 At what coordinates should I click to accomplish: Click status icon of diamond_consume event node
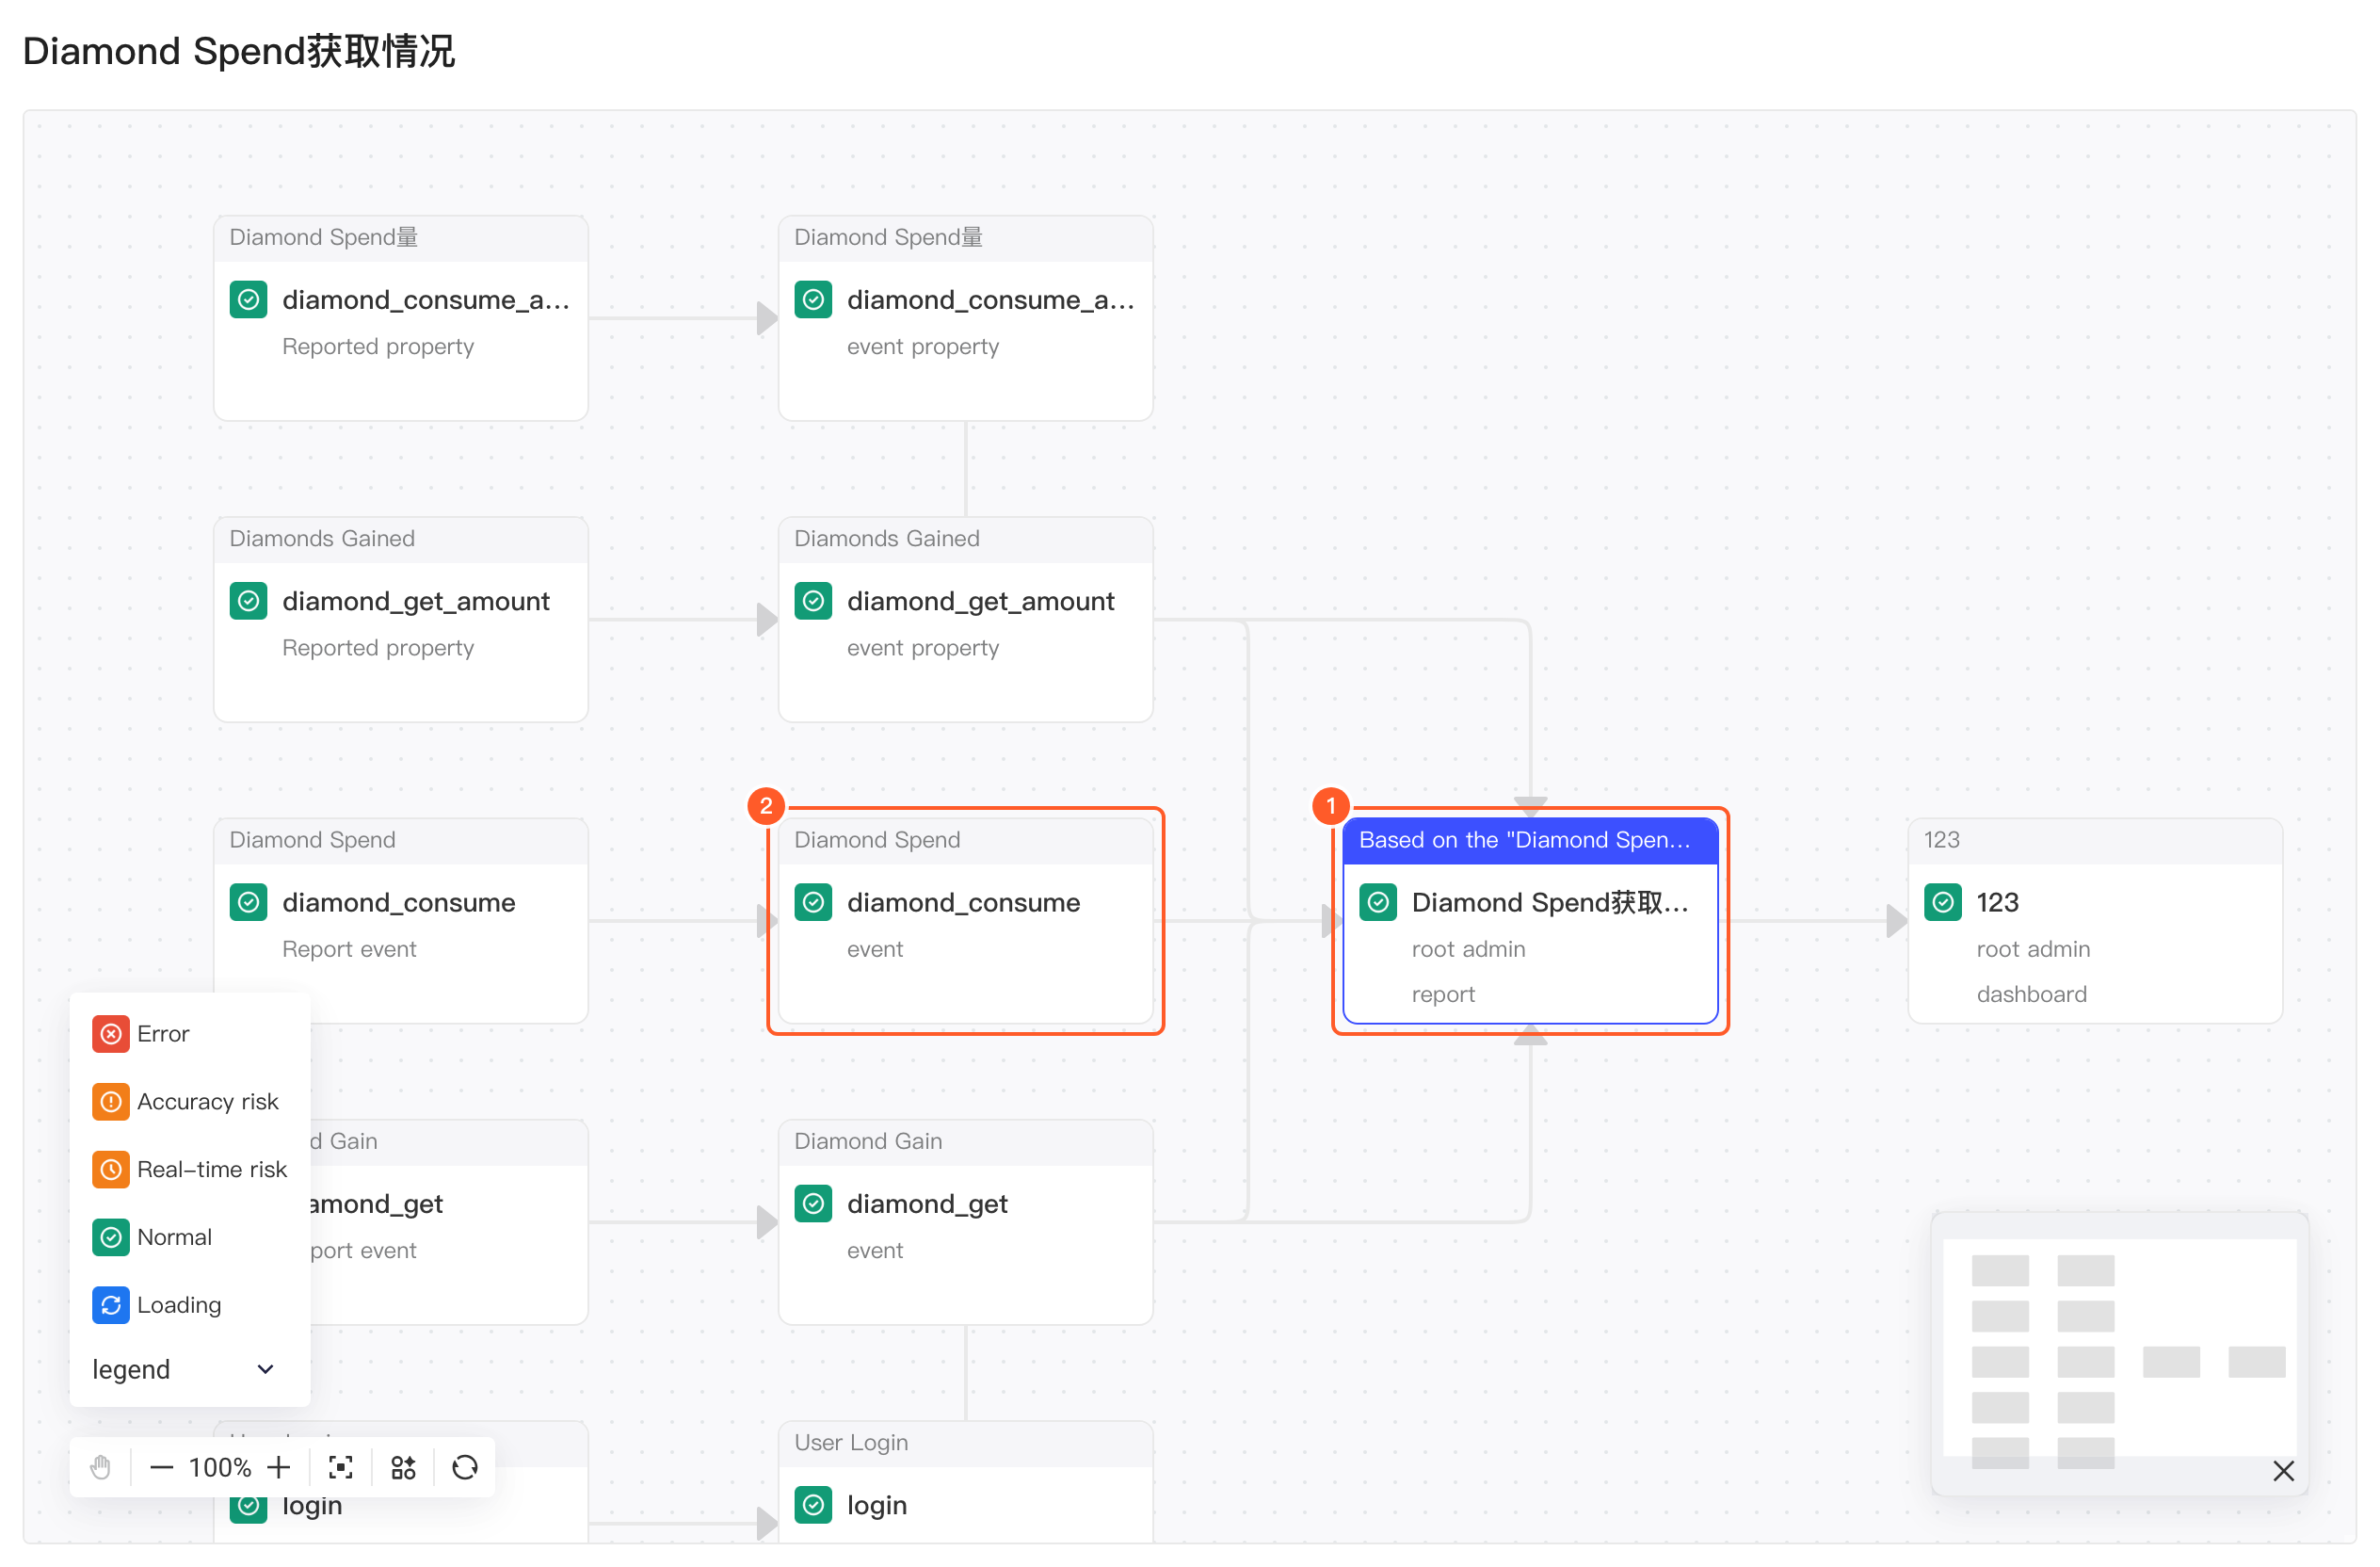813,902
